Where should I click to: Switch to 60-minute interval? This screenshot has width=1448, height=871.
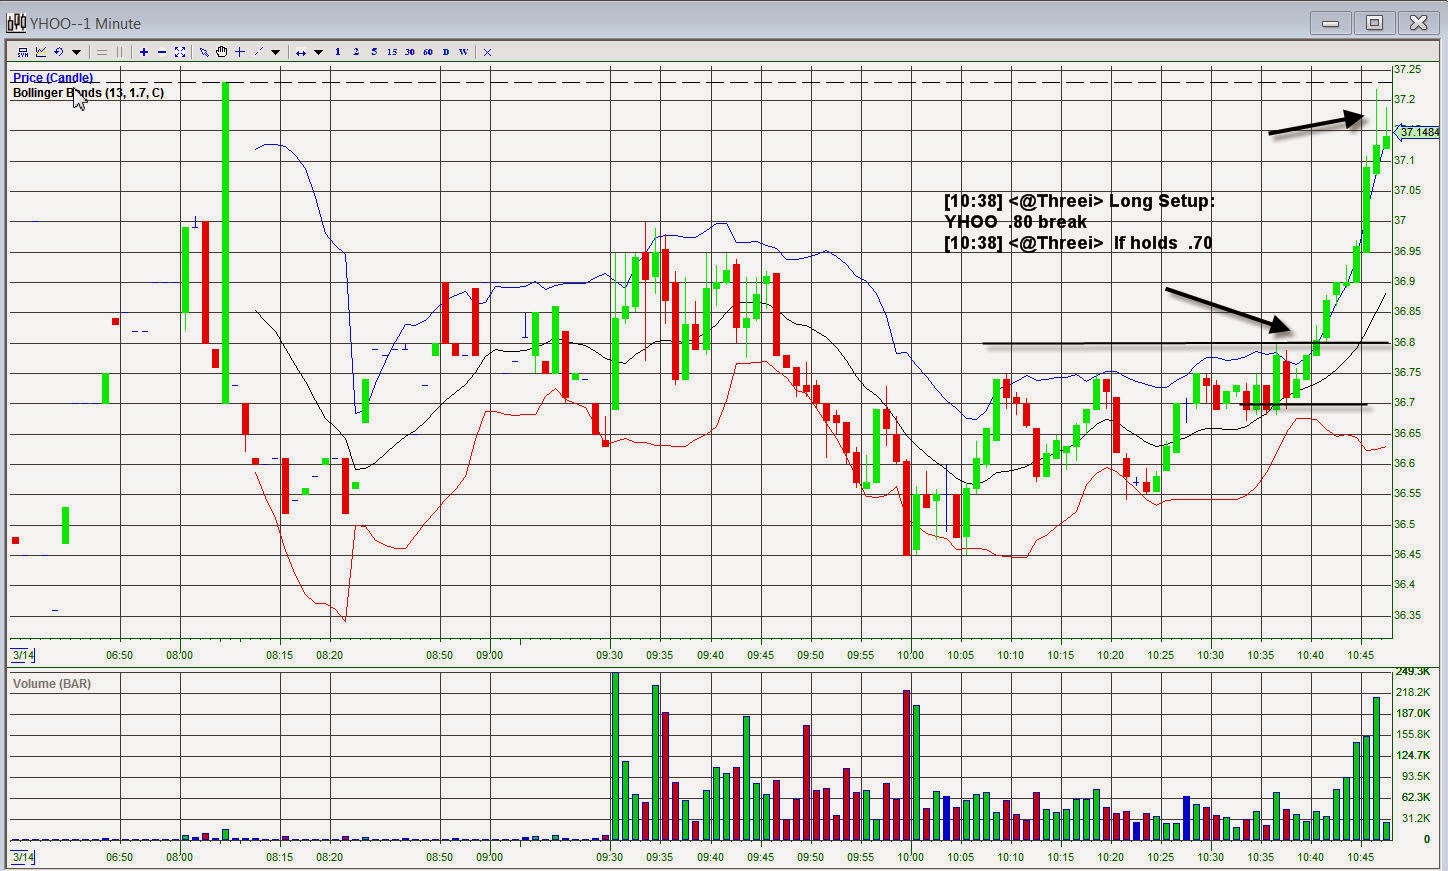(428, 52)
